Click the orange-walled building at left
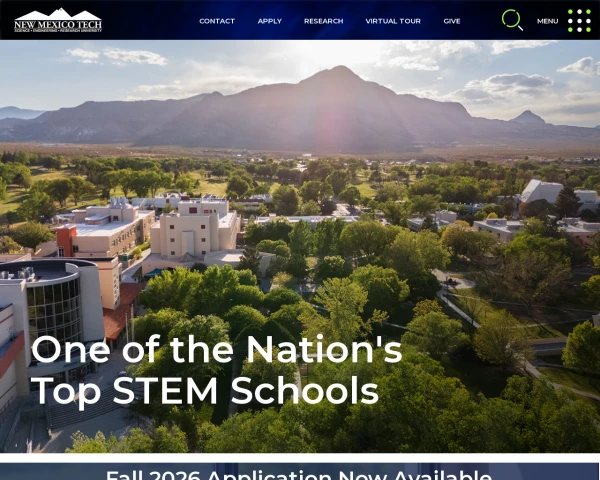This screenshot has height=480, width=600. coord(66,241)
